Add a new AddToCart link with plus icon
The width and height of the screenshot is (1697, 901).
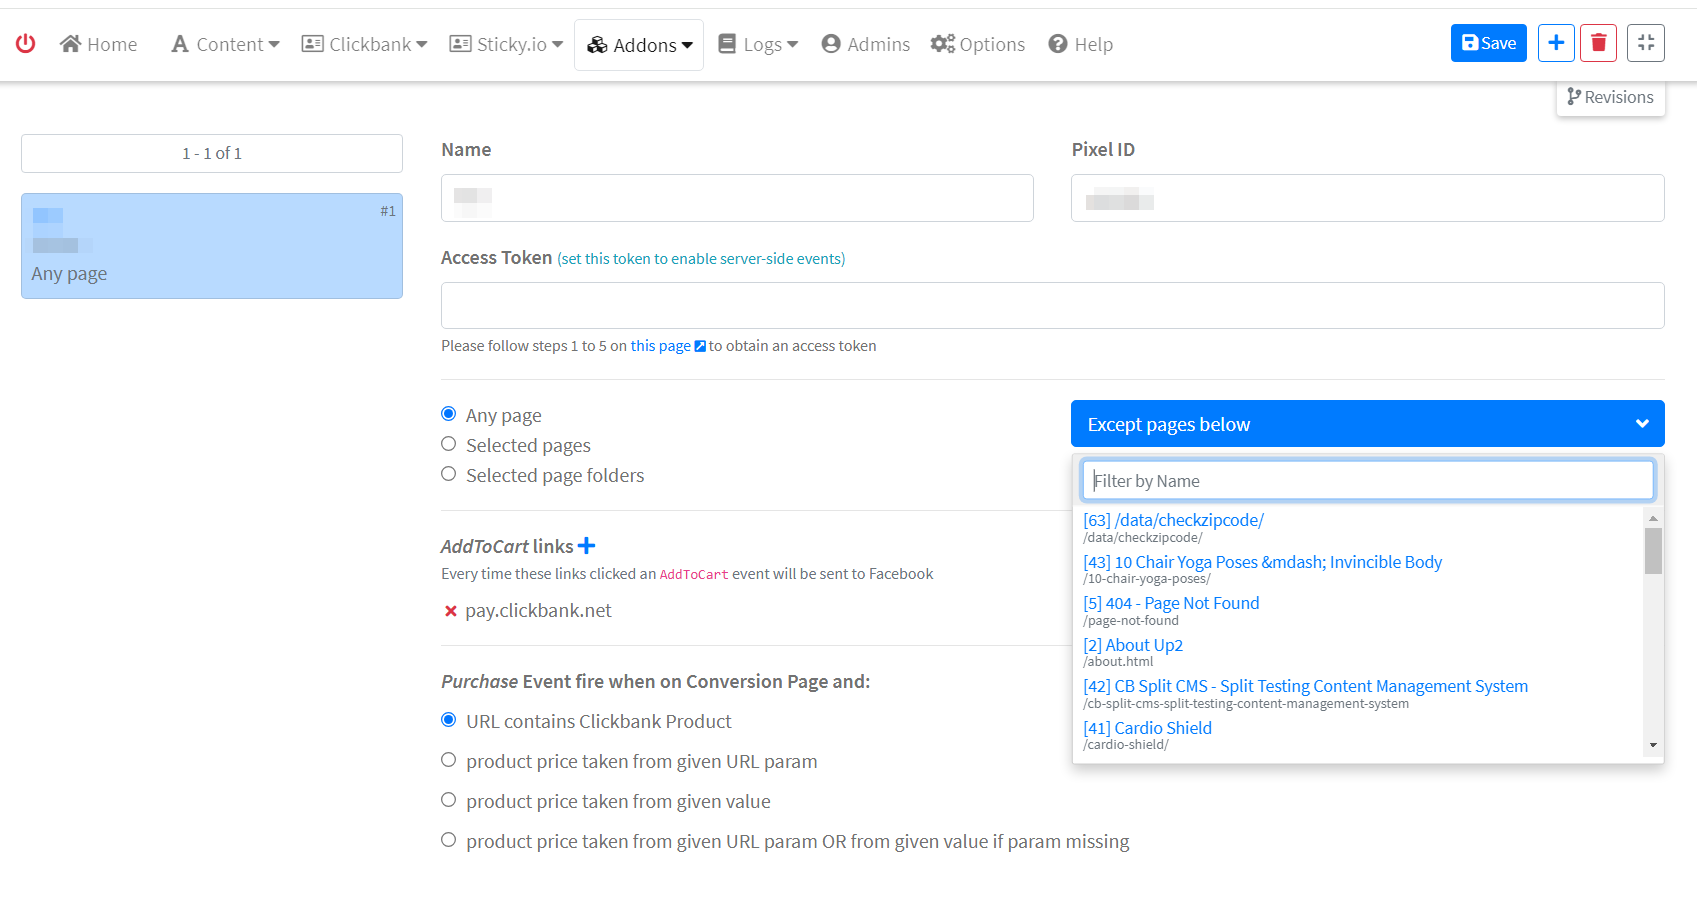(587, 546)
